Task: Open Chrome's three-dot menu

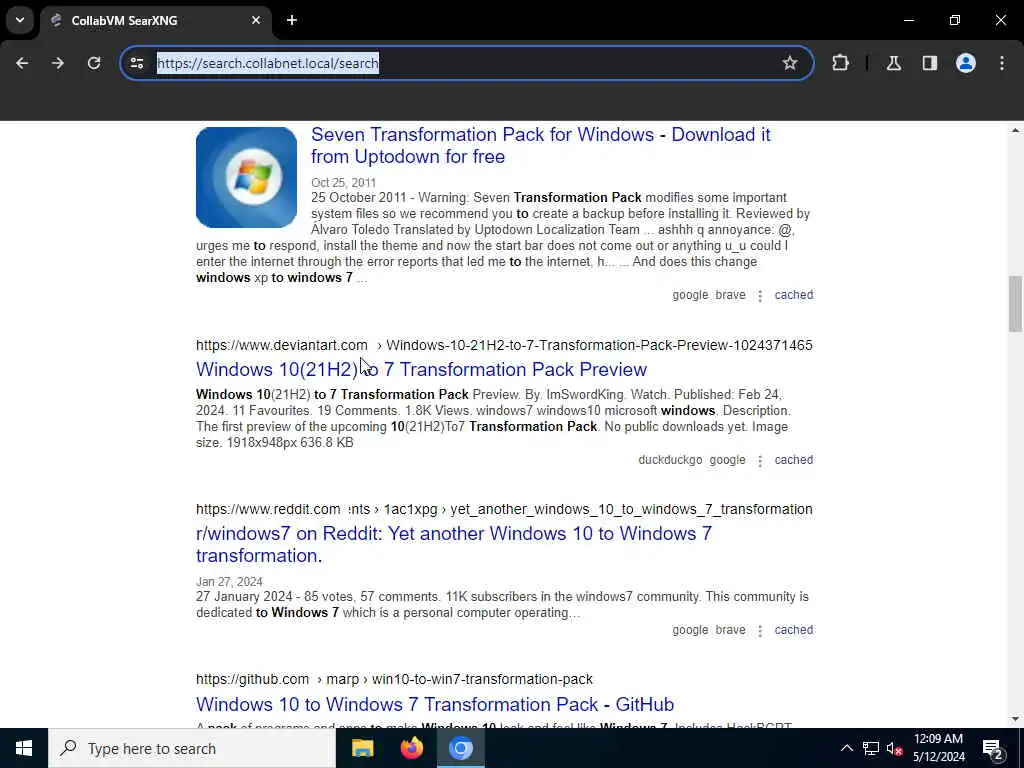Action: 1002,63
